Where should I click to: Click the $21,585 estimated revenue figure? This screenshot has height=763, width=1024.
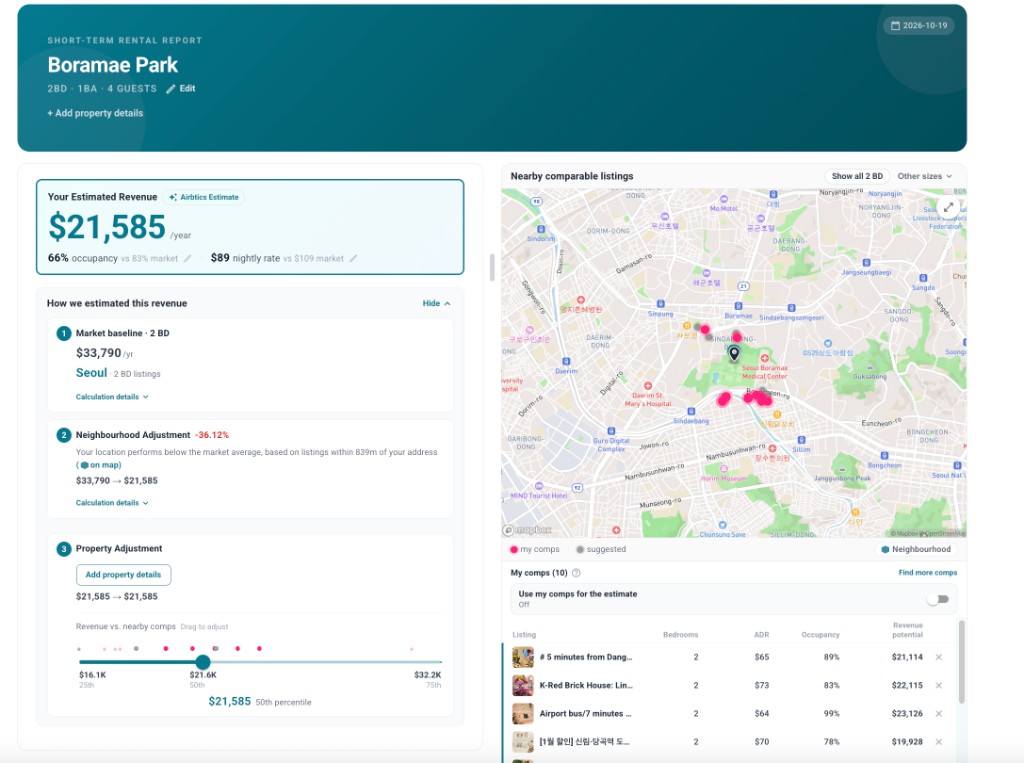coord(107,227)
